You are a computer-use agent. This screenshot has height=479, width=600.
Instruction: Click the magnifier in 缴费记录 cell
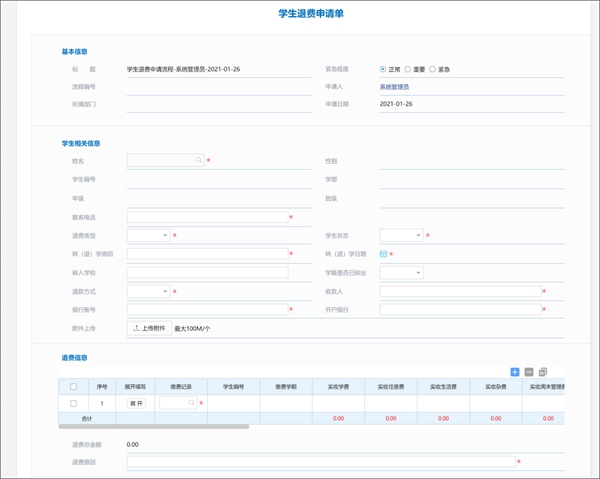coord(192,403)
